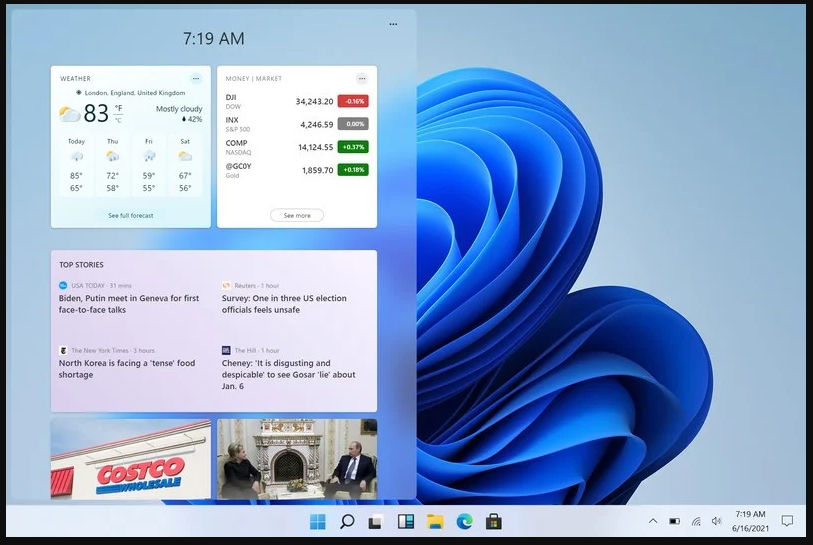Launch Microsoft Edge from the taskbar

tap(465, 522)
